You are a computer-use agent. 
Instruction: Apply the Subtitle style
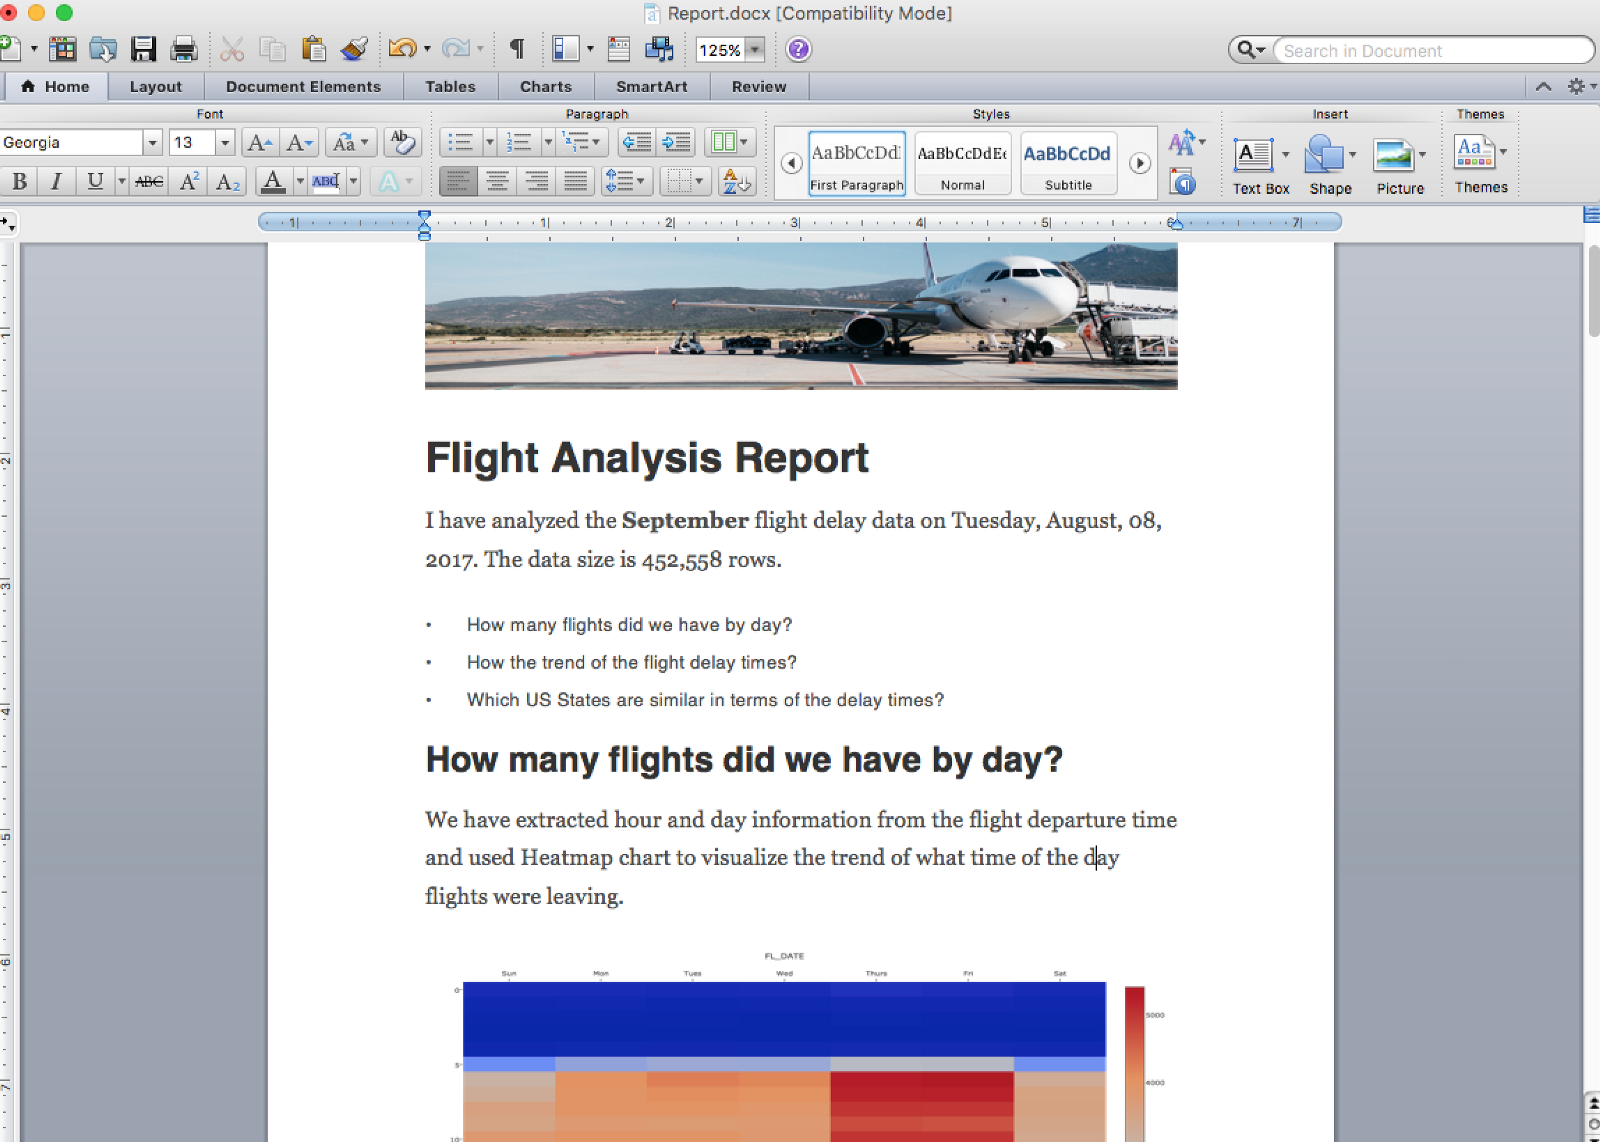[x=1067, y=163]
